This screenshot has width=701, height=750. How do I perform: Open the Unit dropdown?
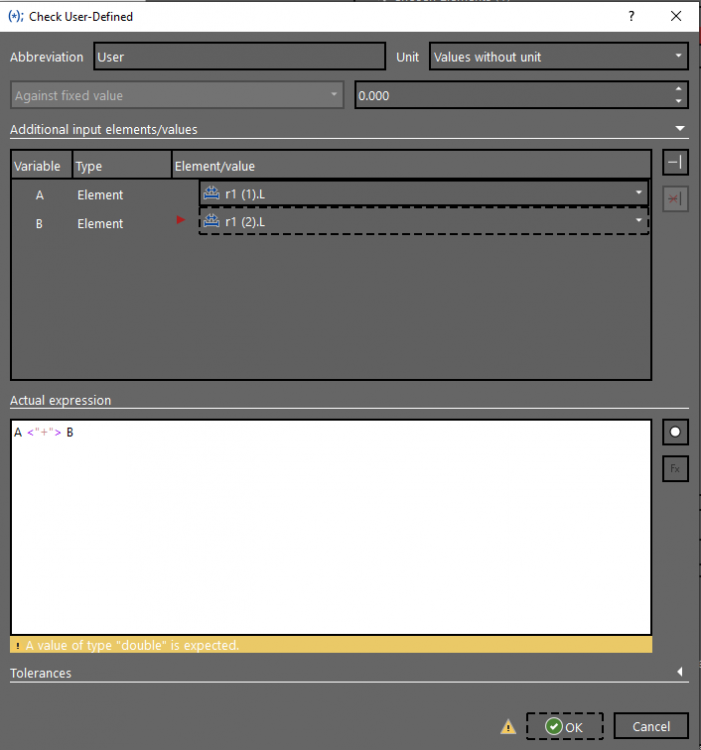click(559, 56)
